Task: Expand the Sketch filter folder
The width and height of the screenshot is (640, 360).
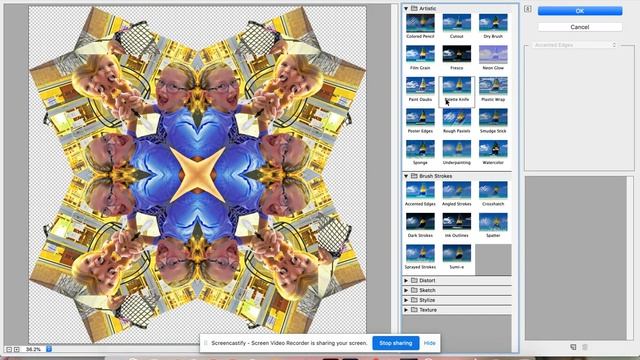Action: pyautogui.click(x=406, y=290)
